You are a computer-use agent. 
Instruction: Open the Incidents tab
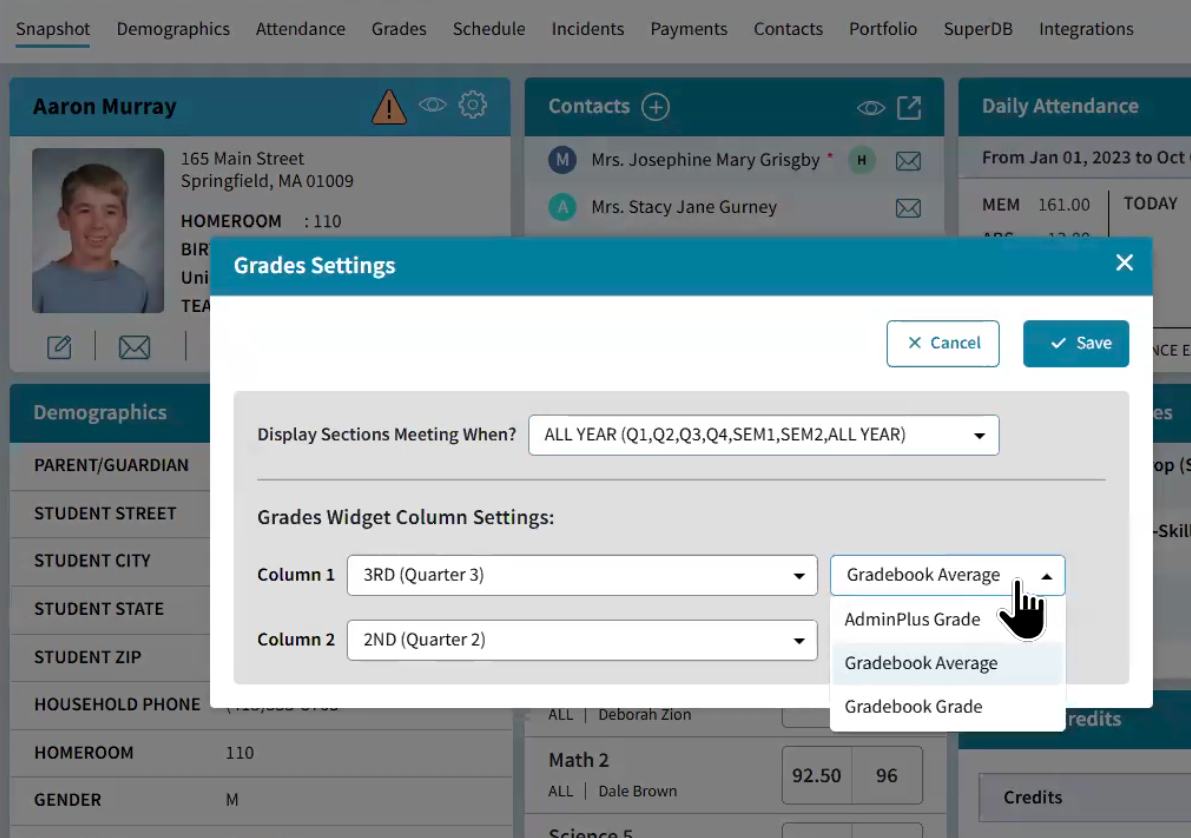pyautogui.click(x=587, y=29)
